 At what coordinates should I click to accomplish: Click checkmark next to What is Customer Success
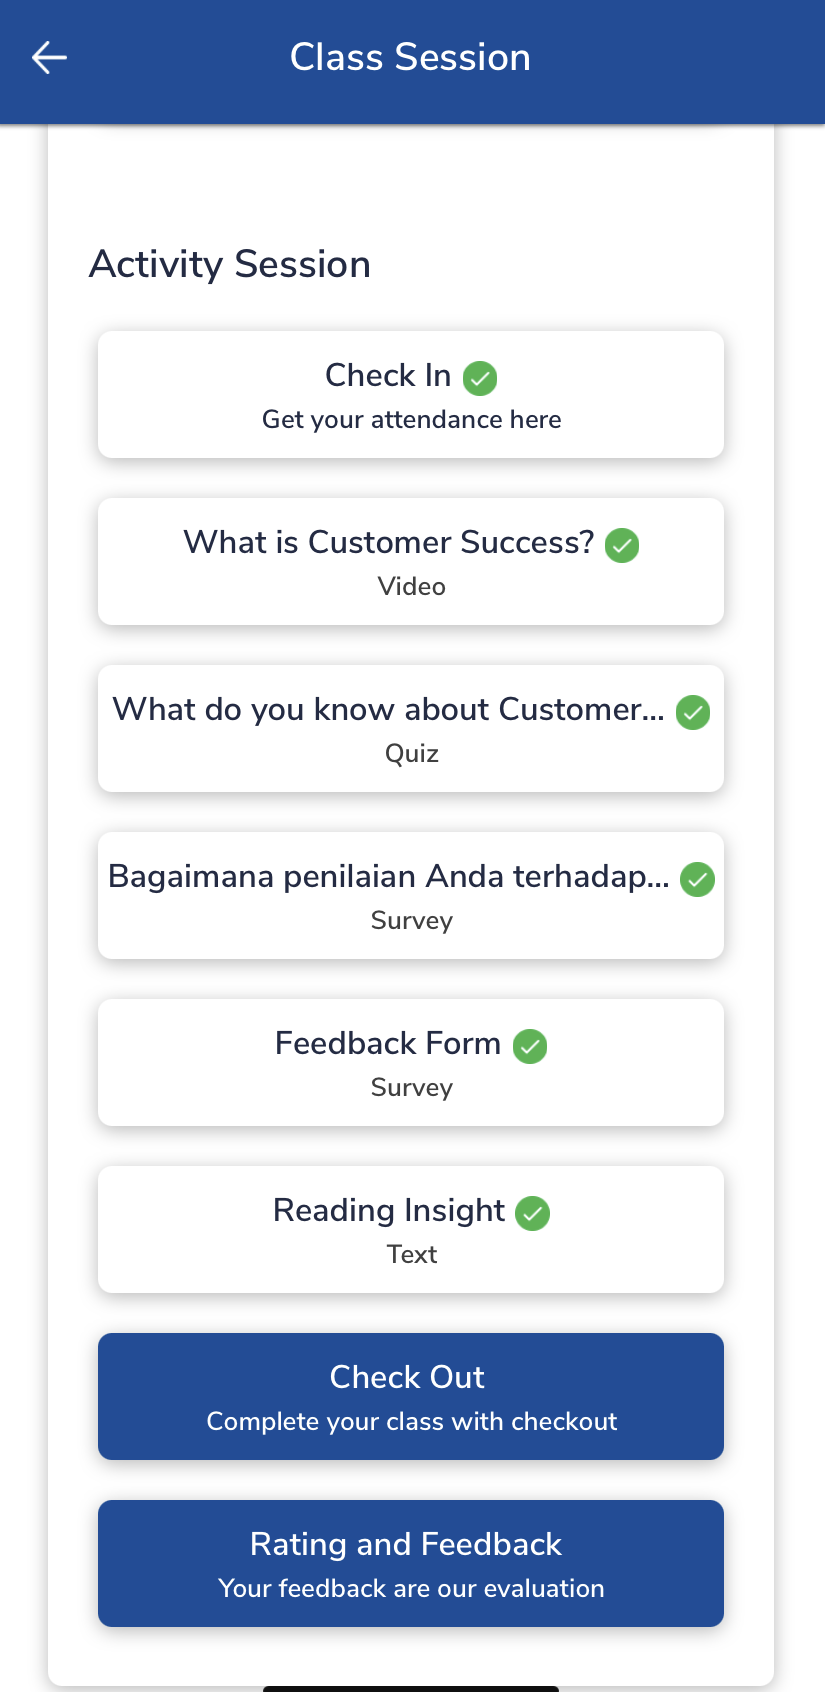click(622, 545)
